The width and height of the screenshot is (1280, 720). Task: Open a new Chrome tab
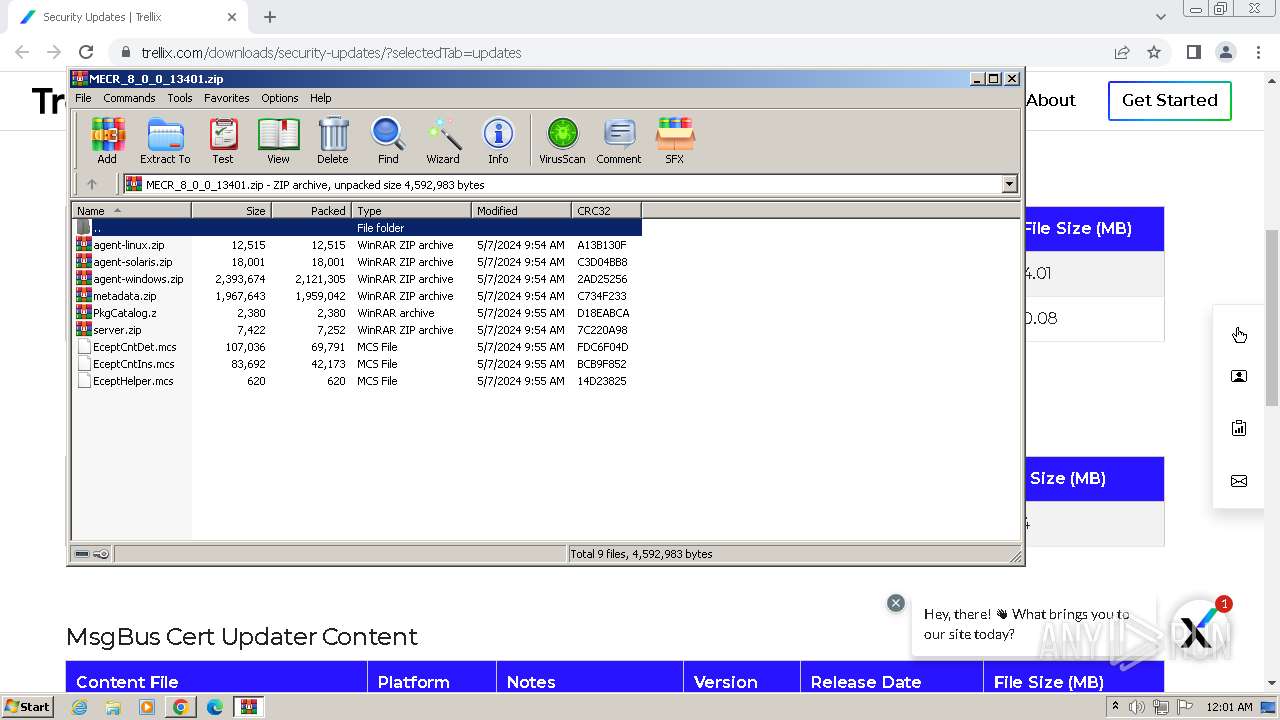[x=270, y=17]
